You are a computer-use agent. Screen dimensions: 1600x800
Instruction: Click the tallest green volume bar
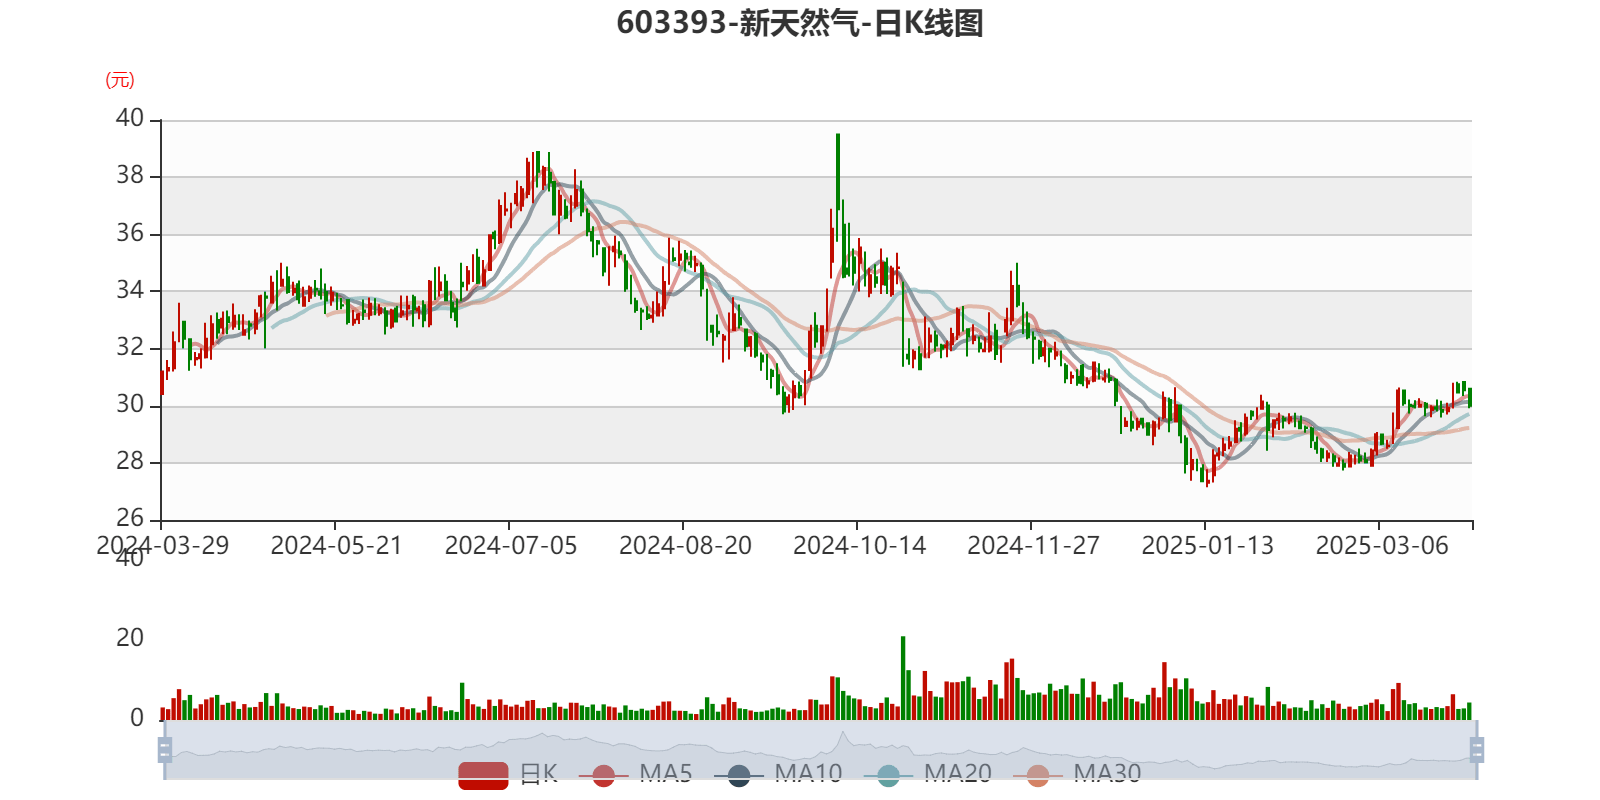coord(902,680)
